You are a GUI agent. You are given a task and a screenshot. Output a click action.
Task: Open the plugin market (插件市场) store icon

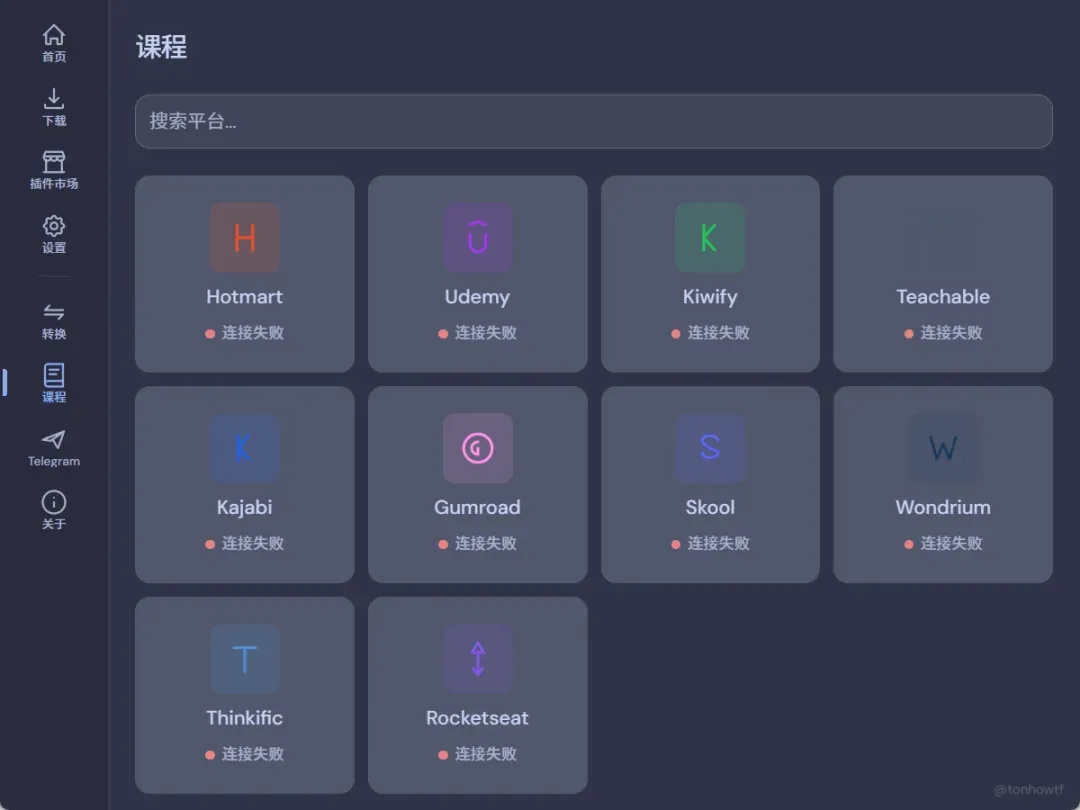coord(54,162)
